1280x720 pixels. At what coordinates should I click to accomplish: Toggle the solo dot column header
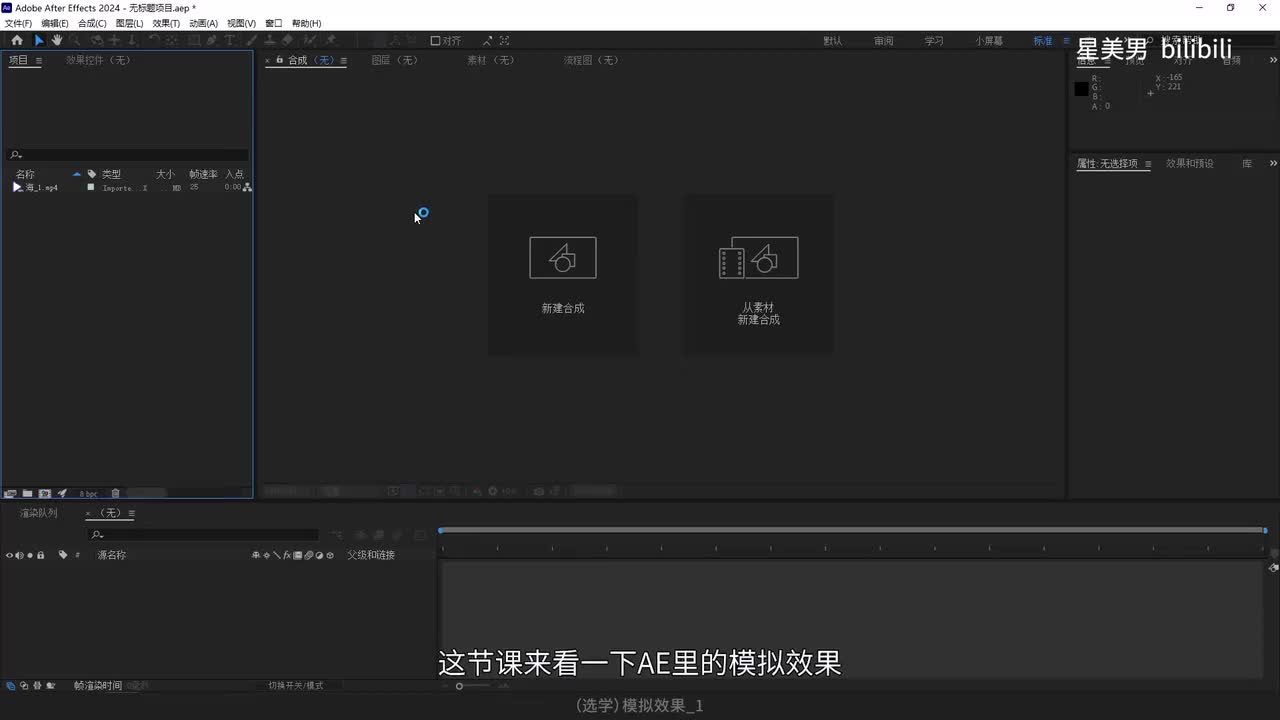pos(30,555)
